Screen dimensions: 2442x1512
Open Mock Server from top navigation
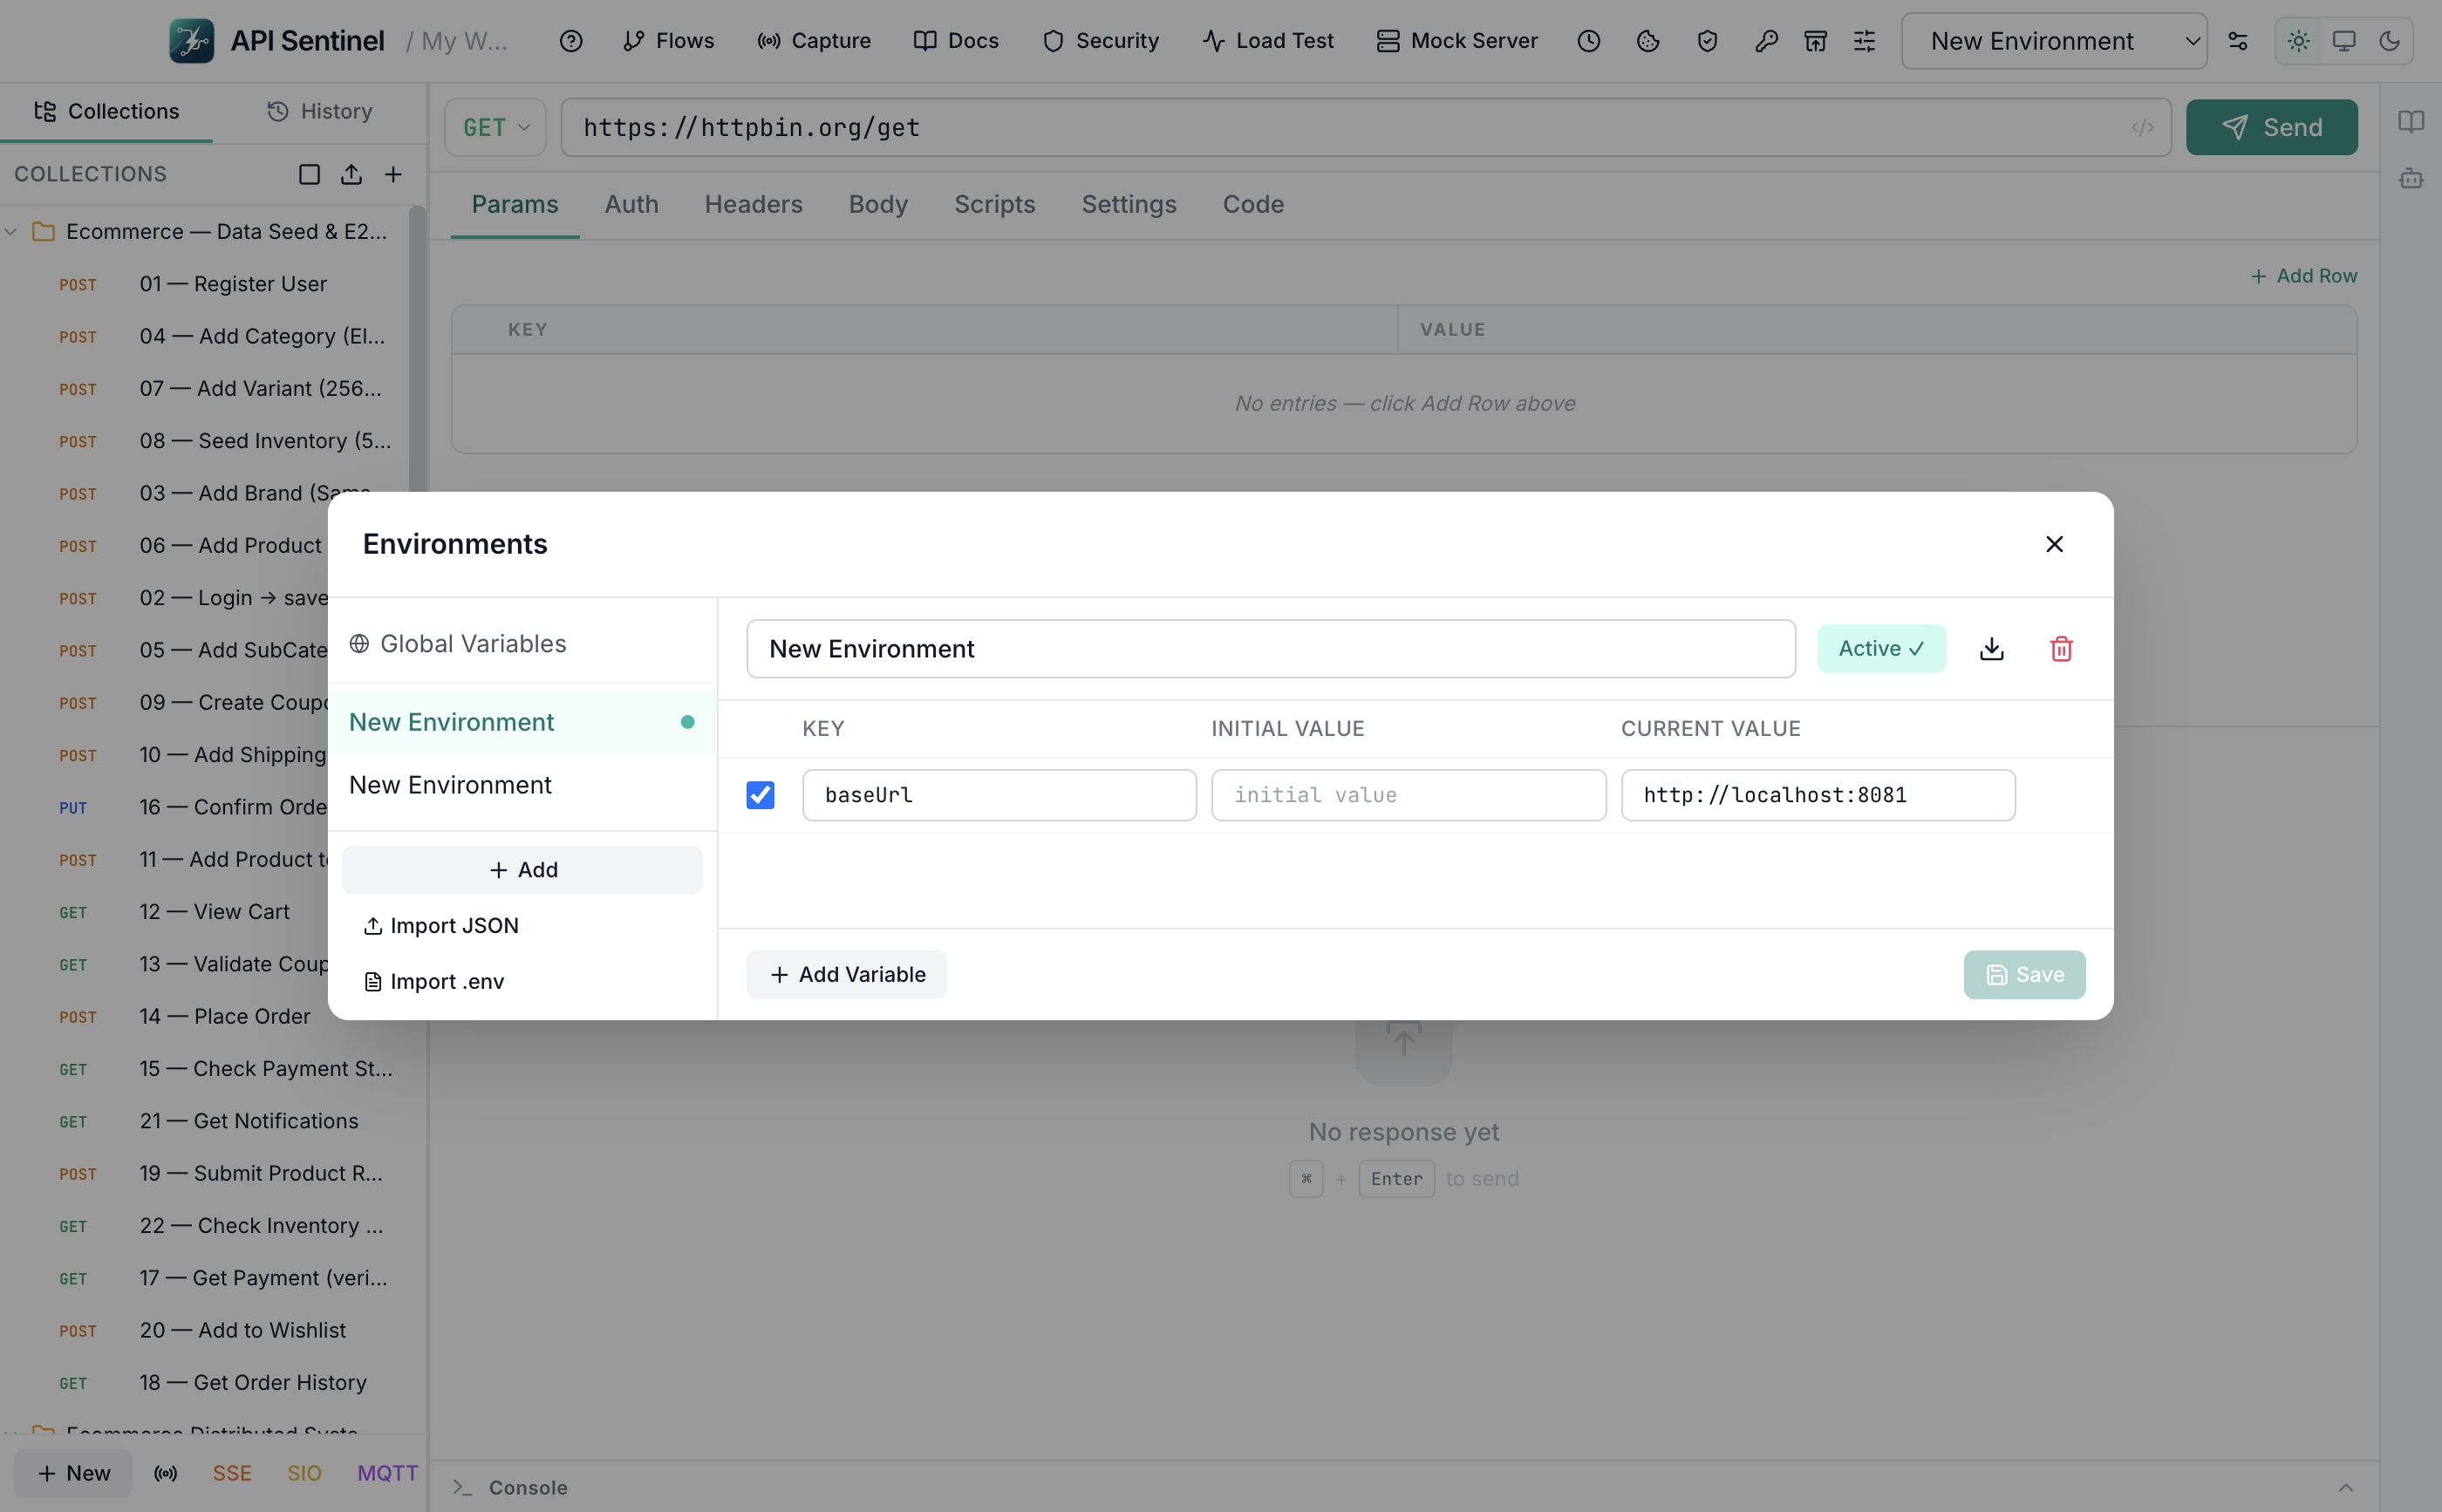[1457, 41]
